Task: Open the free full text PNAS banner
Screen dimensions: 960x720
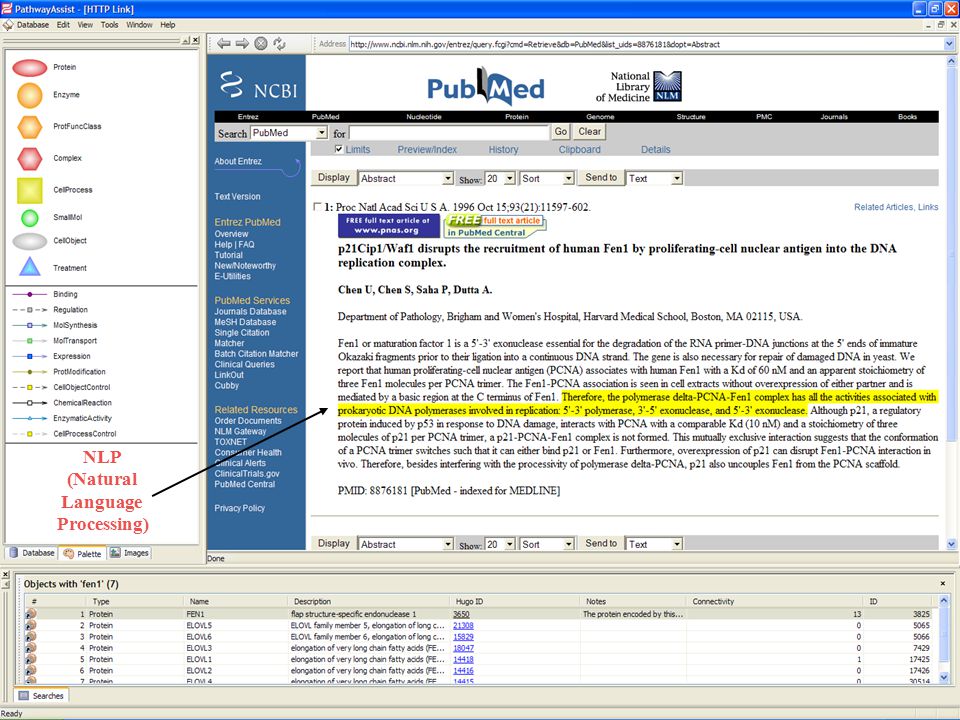Action: coord(388,225)
